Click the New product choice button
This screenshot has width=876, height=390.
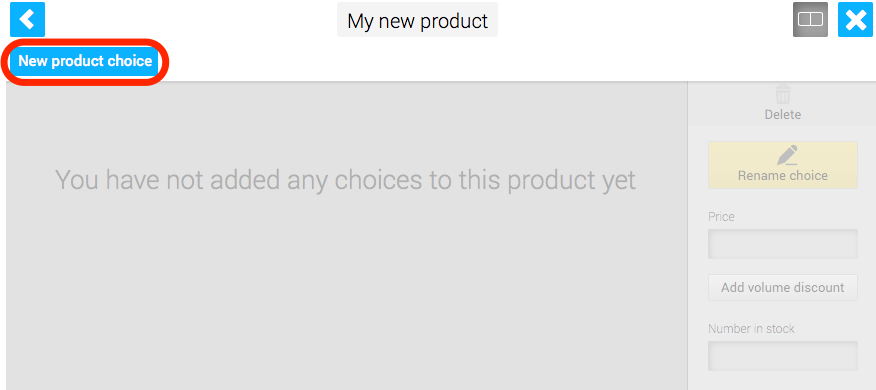click(x=85, y=61)
